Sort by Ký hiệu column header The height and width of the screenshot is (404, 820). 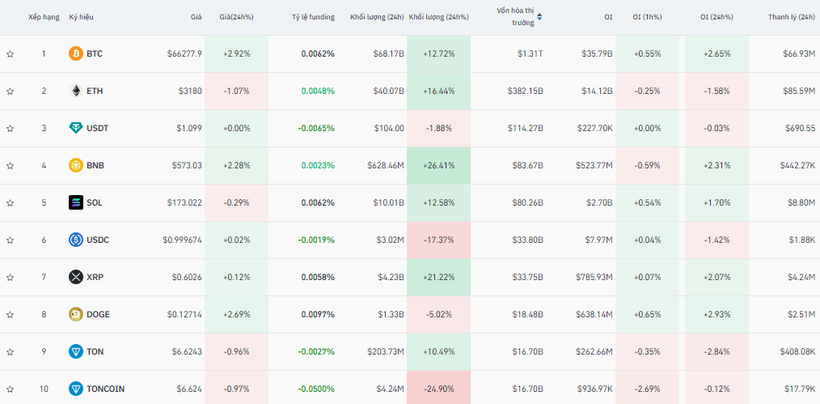click(81, 17)
